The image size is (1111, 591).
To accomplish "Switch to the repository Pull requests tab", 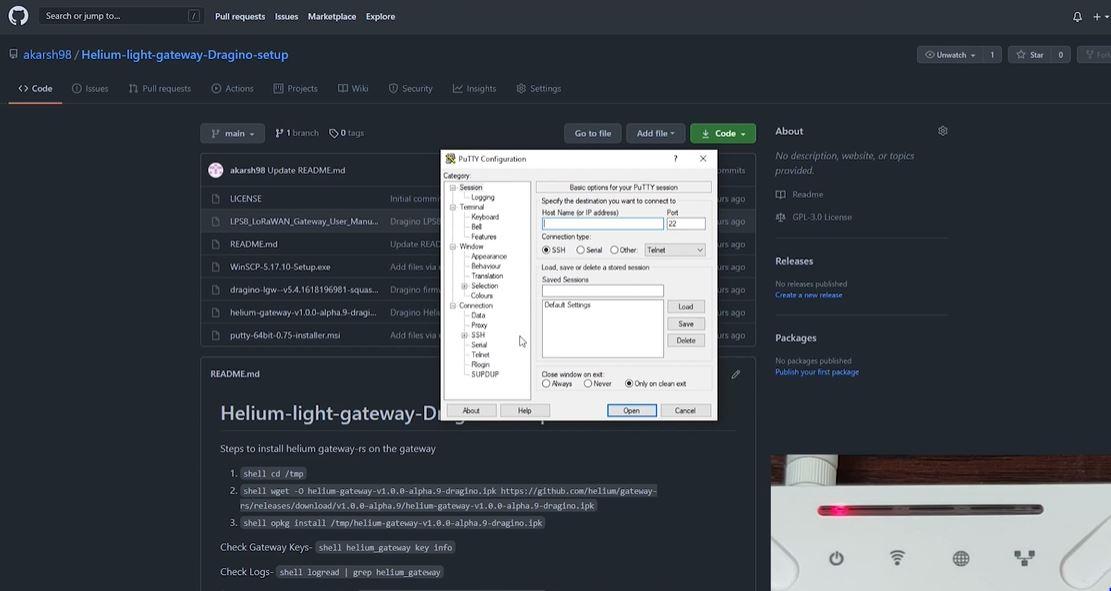I will (160, 89).
